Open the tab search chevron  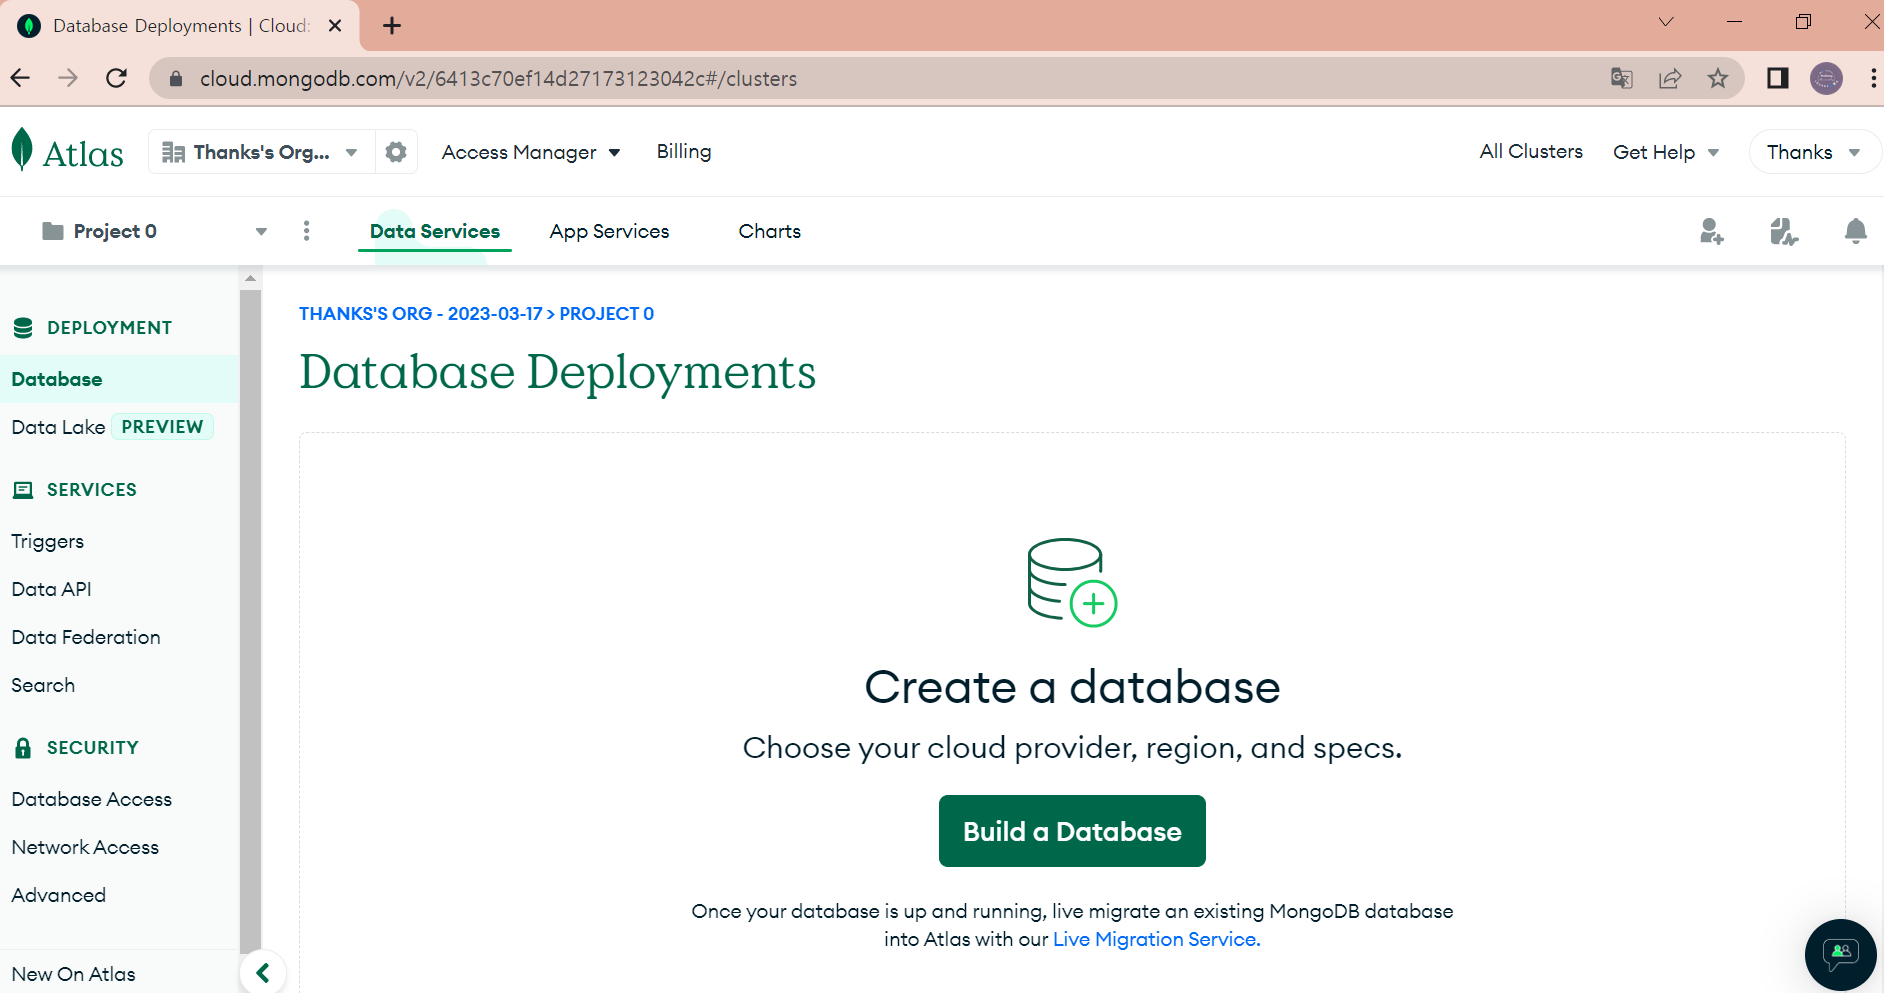pos(1666,22)
